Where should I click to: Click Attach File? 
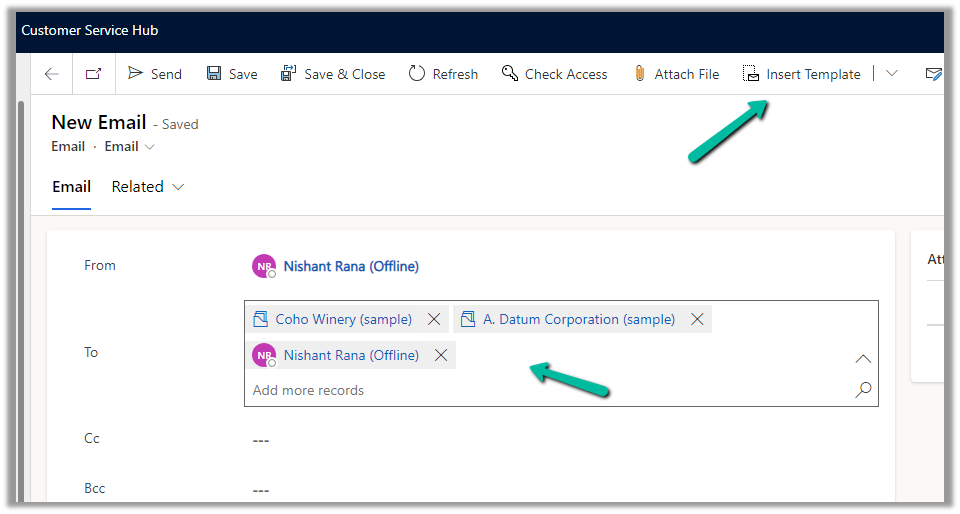tap(676, 74)
